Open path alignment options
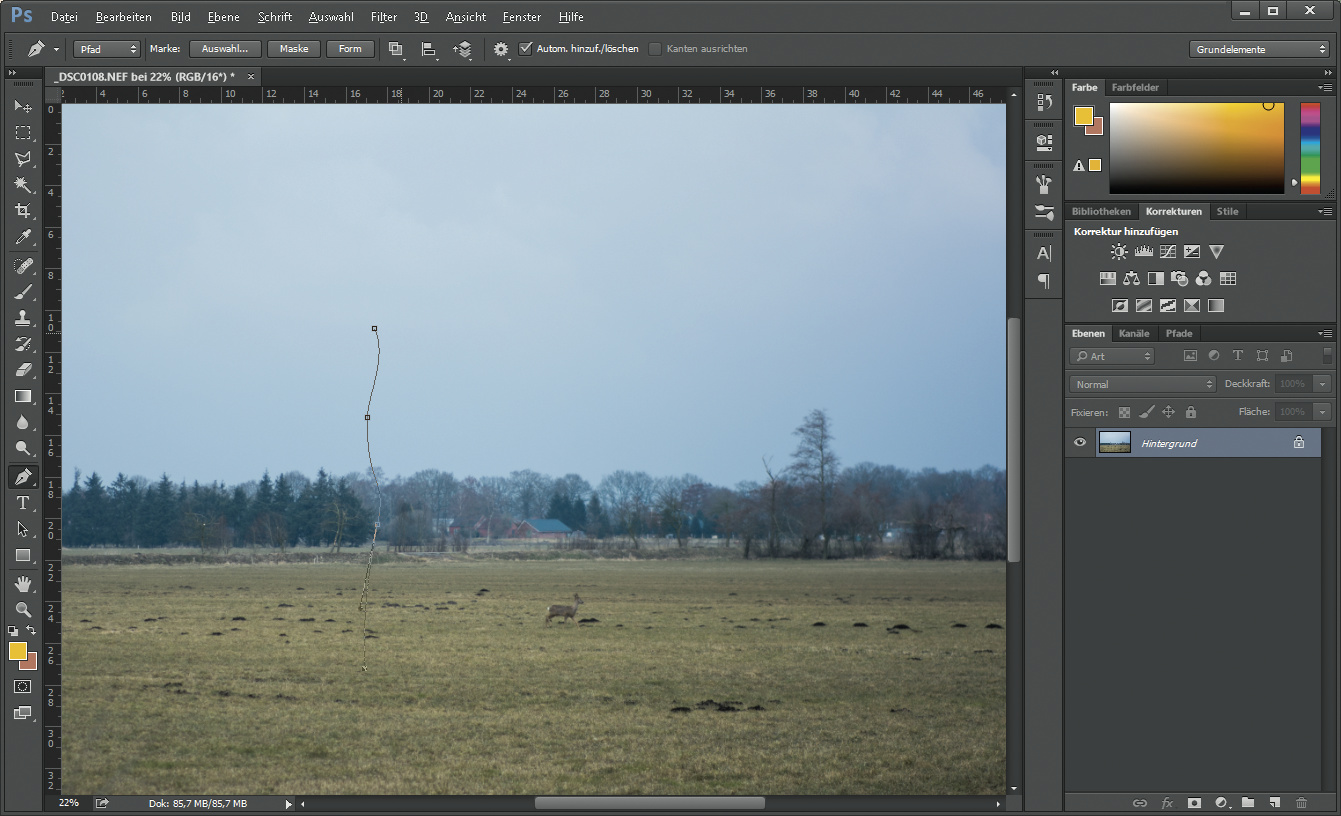 tap(429, 49)
